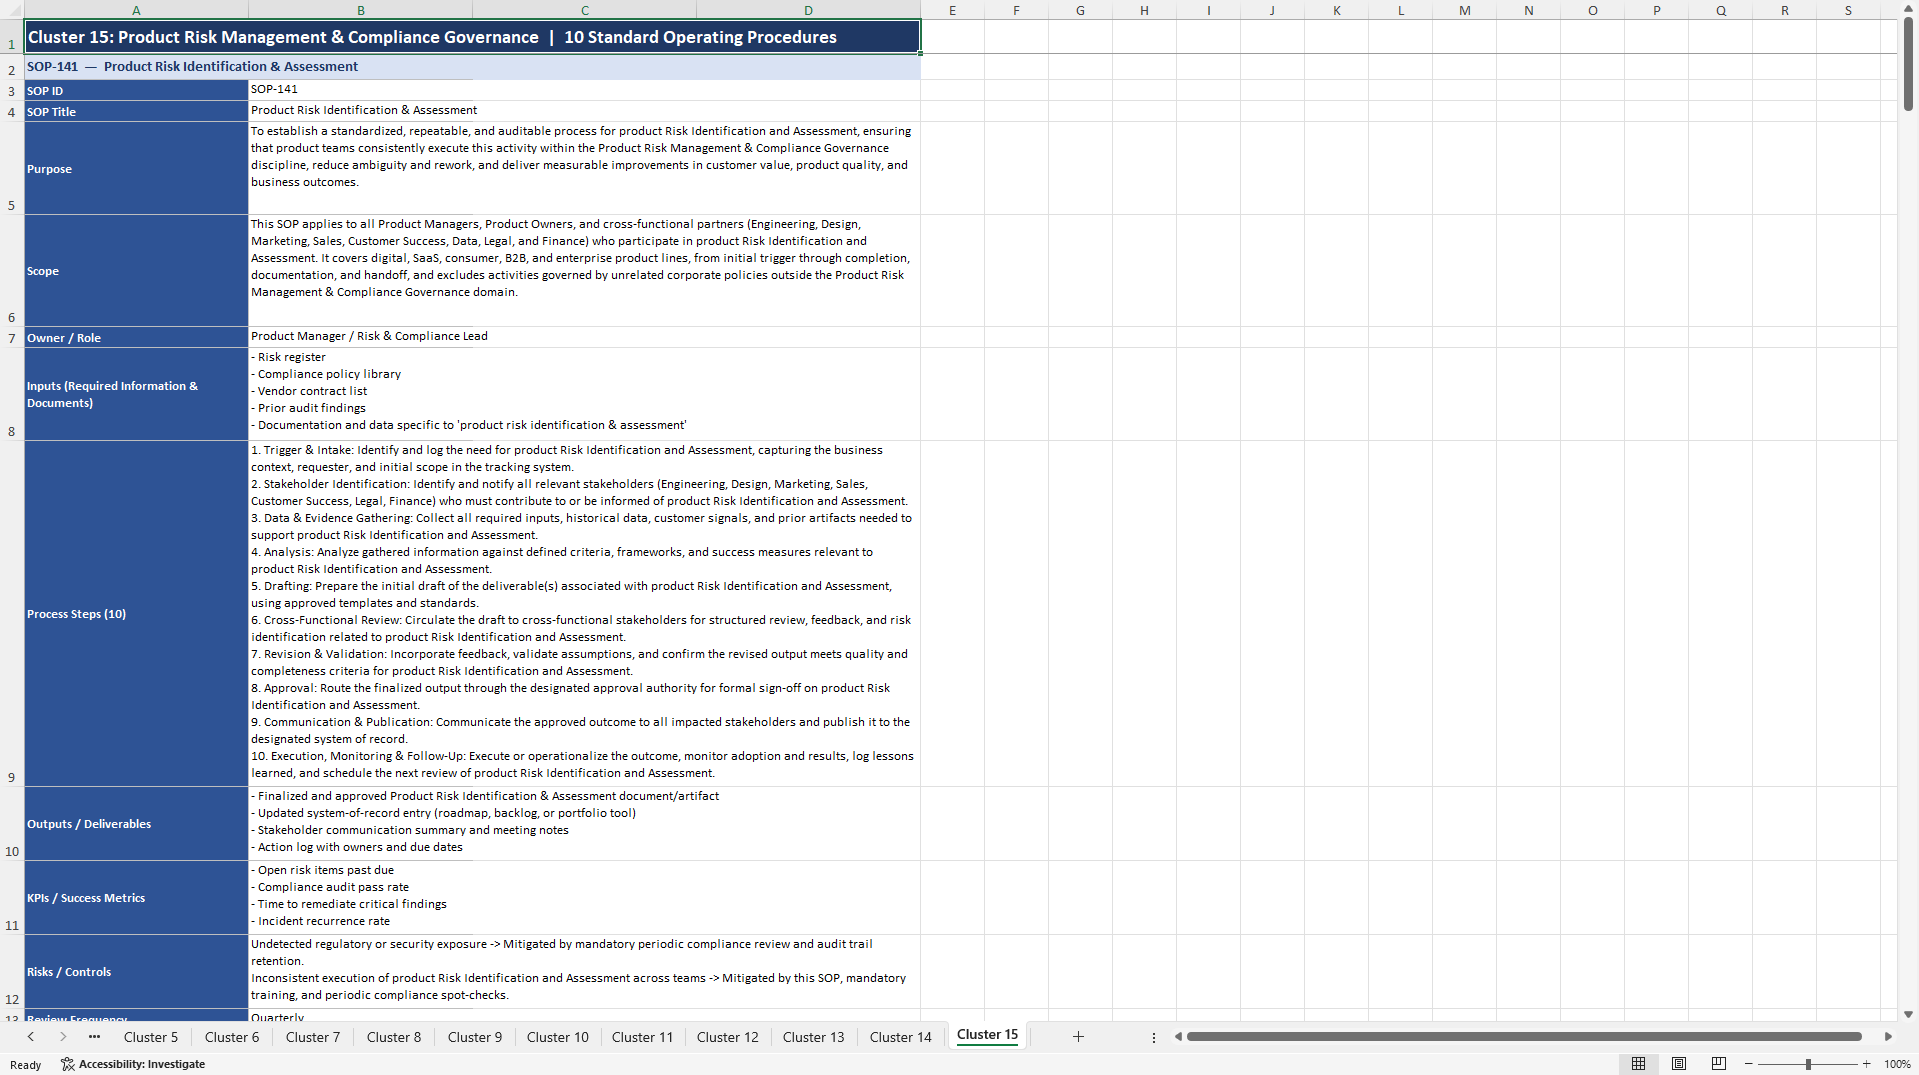Open Cluster 14 sheet tab

point(901,1037)
